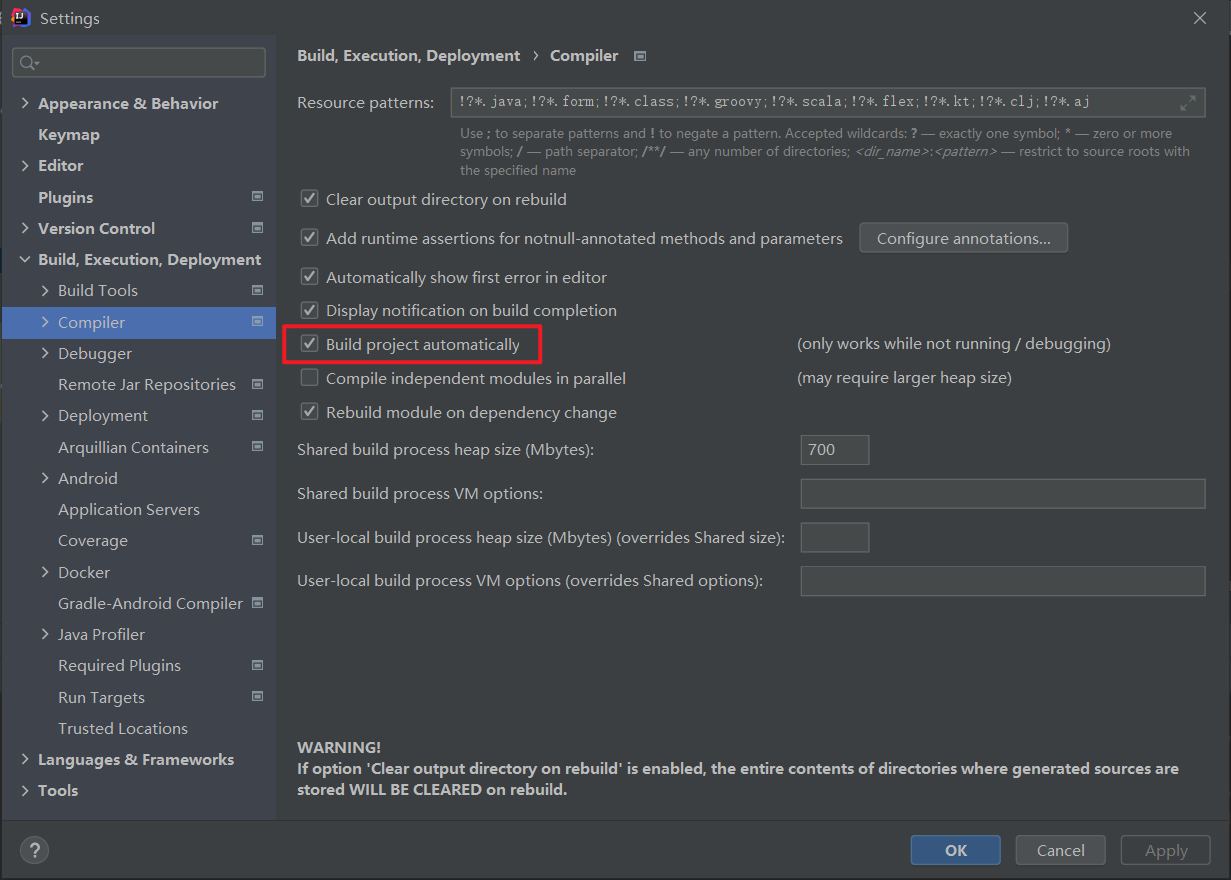
Task: Expand the Editor section
Action: [x=25, y=165]
